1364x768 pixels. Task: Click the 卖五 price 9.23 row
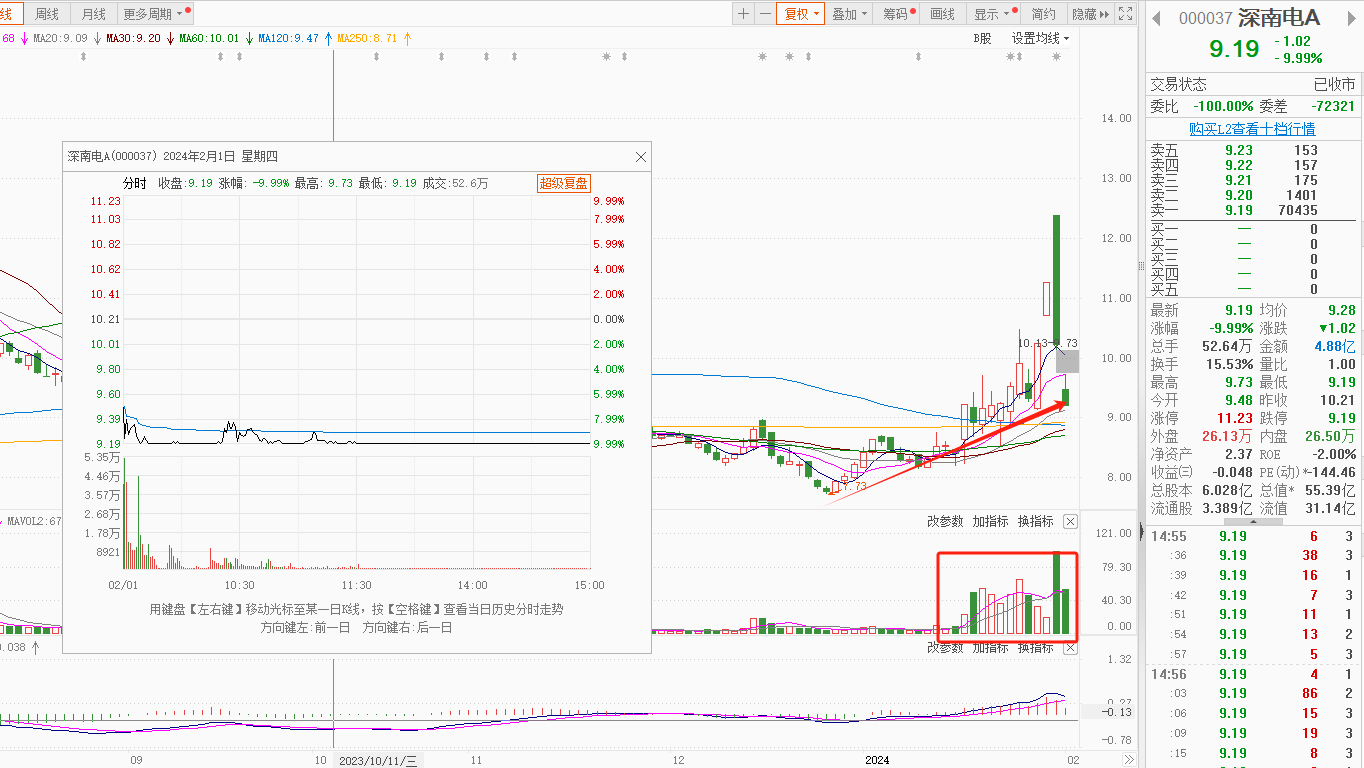(1252, 151)
